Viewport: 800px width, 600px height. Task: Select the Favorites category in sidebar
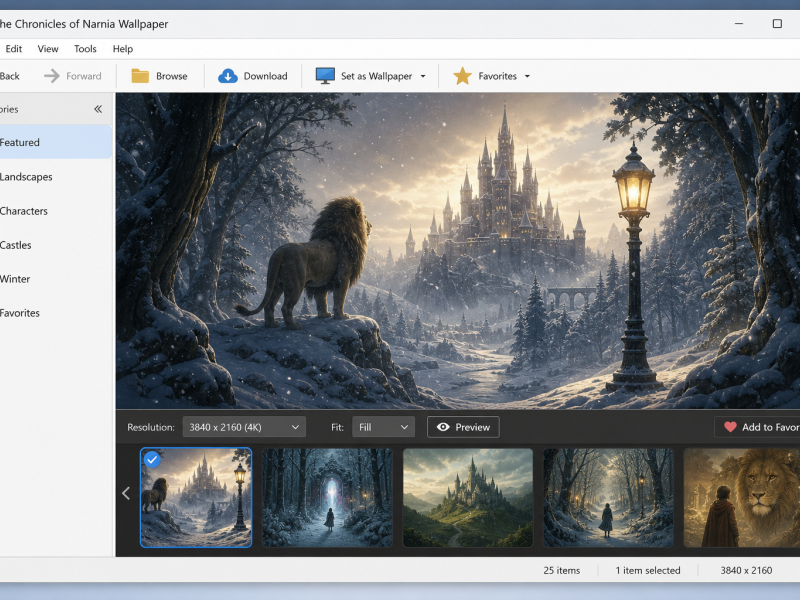point(56,313)
